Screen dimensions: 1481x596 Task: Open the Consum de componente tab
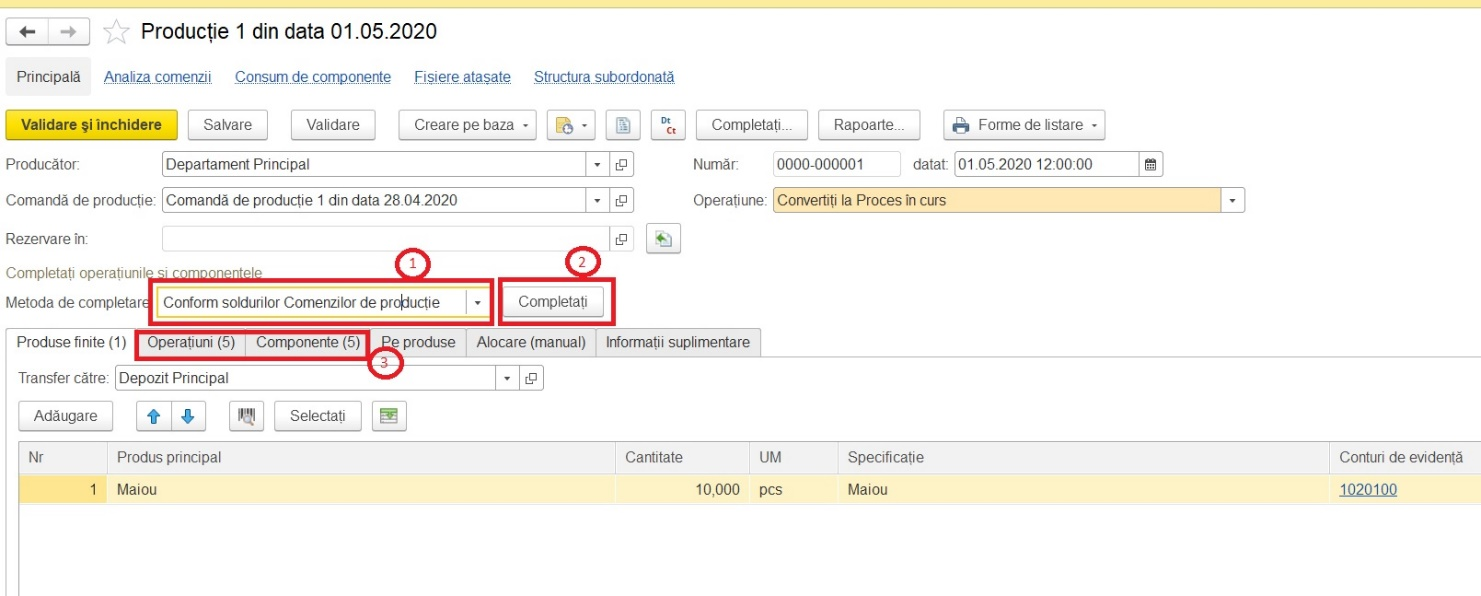coord(313,77)
